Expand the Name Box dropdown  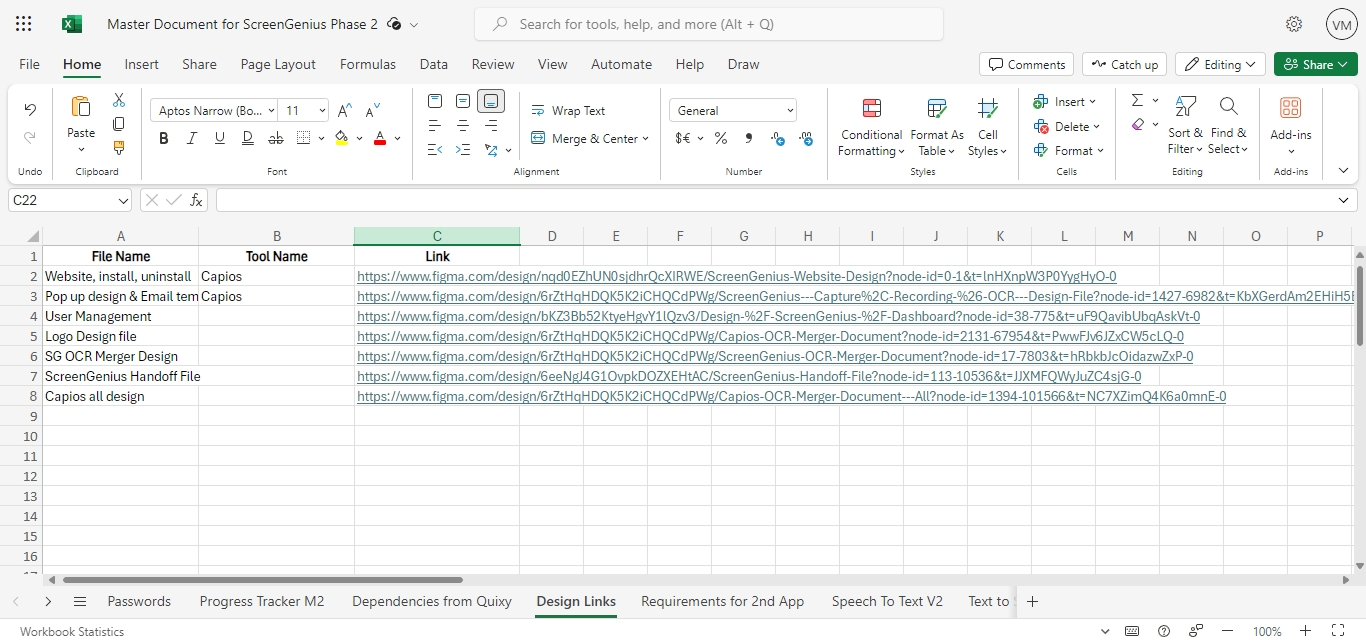click(x=123, y=201)
